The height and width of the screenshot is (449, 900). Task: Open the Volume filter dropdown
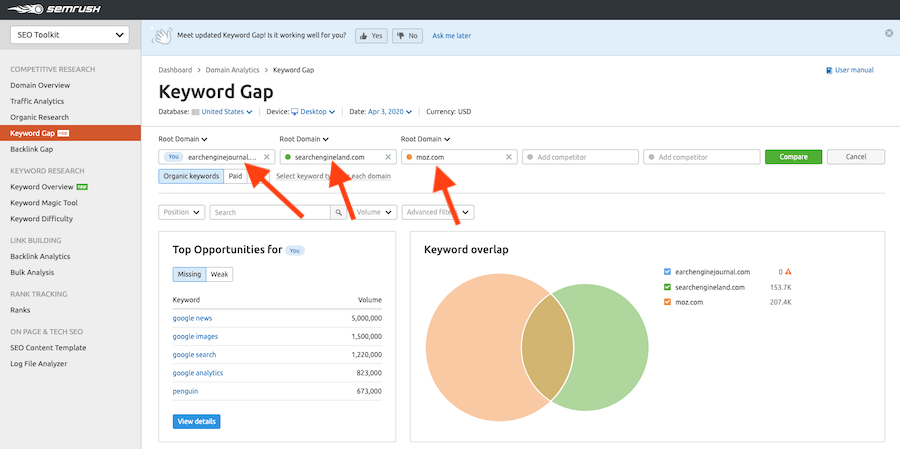coord(374,212)
